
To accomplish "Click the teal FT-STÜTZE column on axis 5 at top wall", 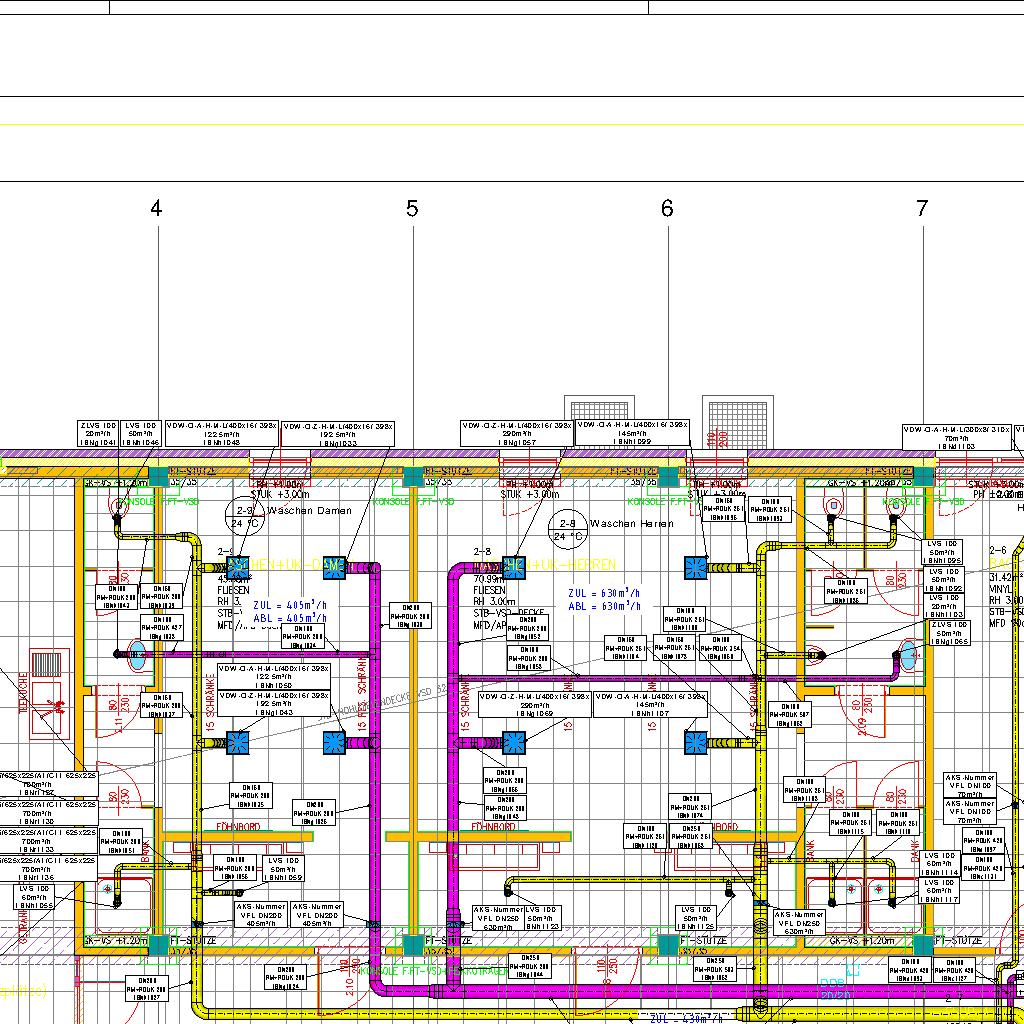I will 413,476.
